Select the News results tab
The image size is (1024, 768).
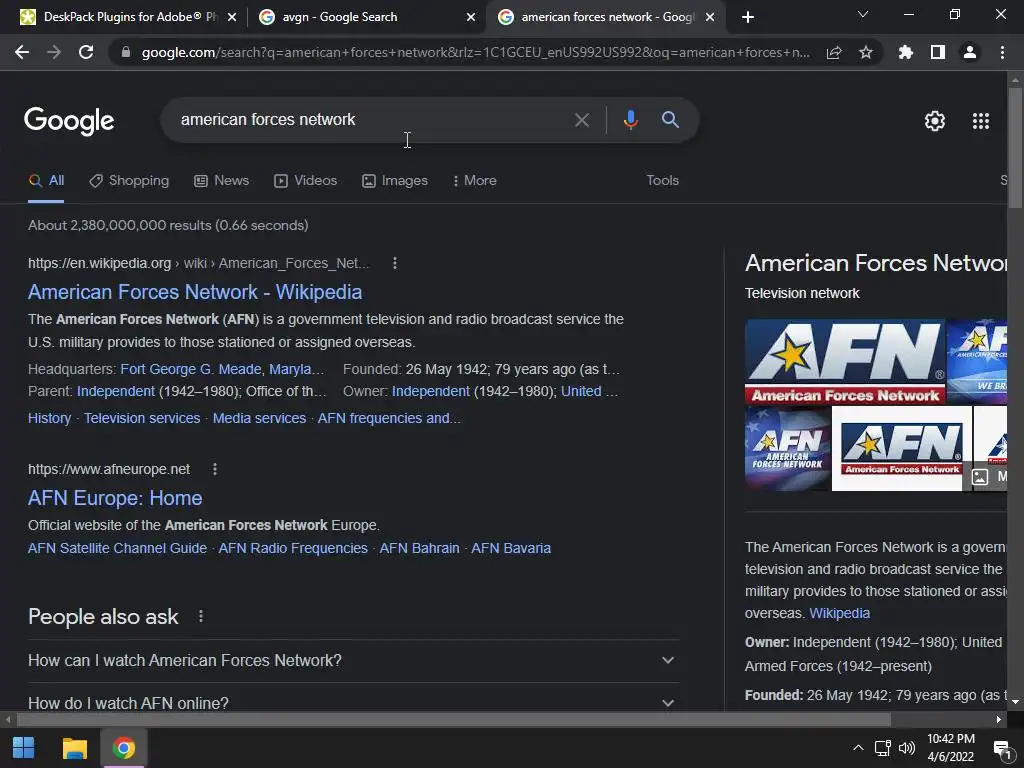click(x=222, y=181)
